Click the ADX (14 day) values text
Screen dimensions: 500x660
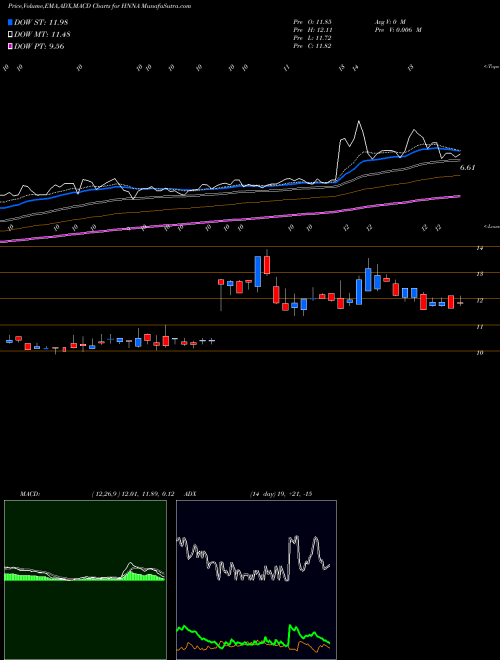pyautogui.click(x=281, y=494)
